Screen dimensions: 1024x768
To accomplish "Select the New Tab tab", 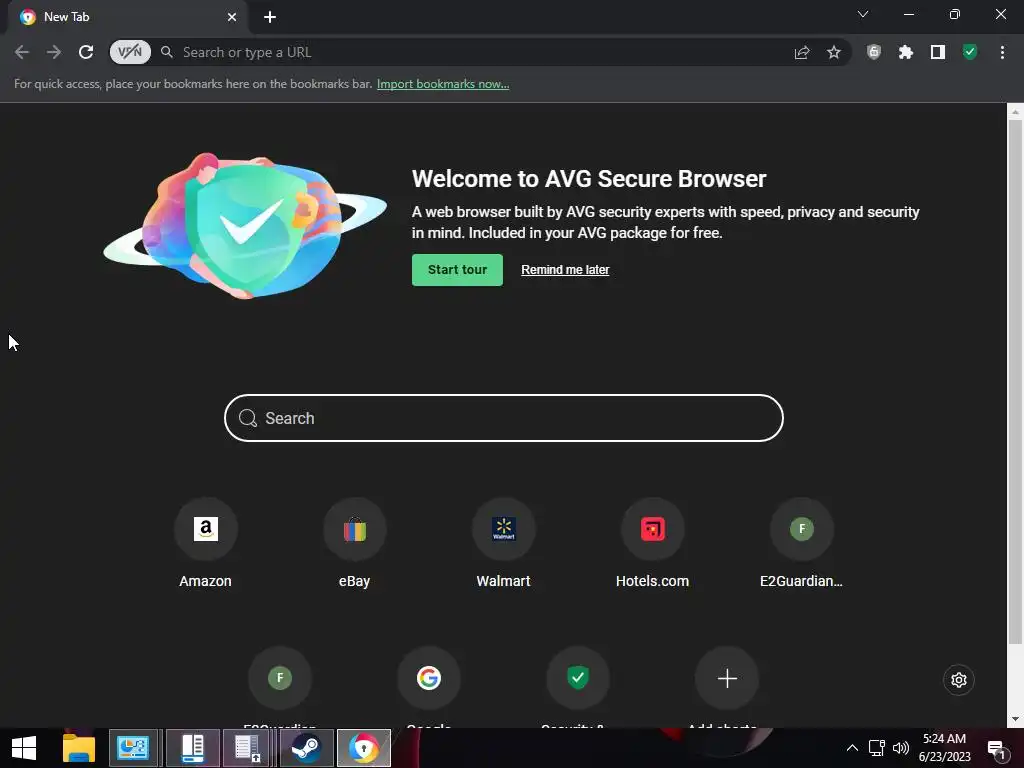I will 127,17.
